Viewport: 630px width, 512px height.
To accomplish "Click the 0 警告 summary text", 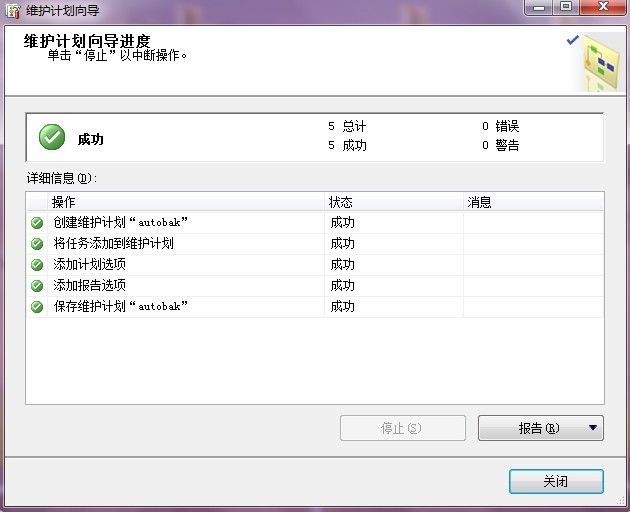I will pos(501,145).
